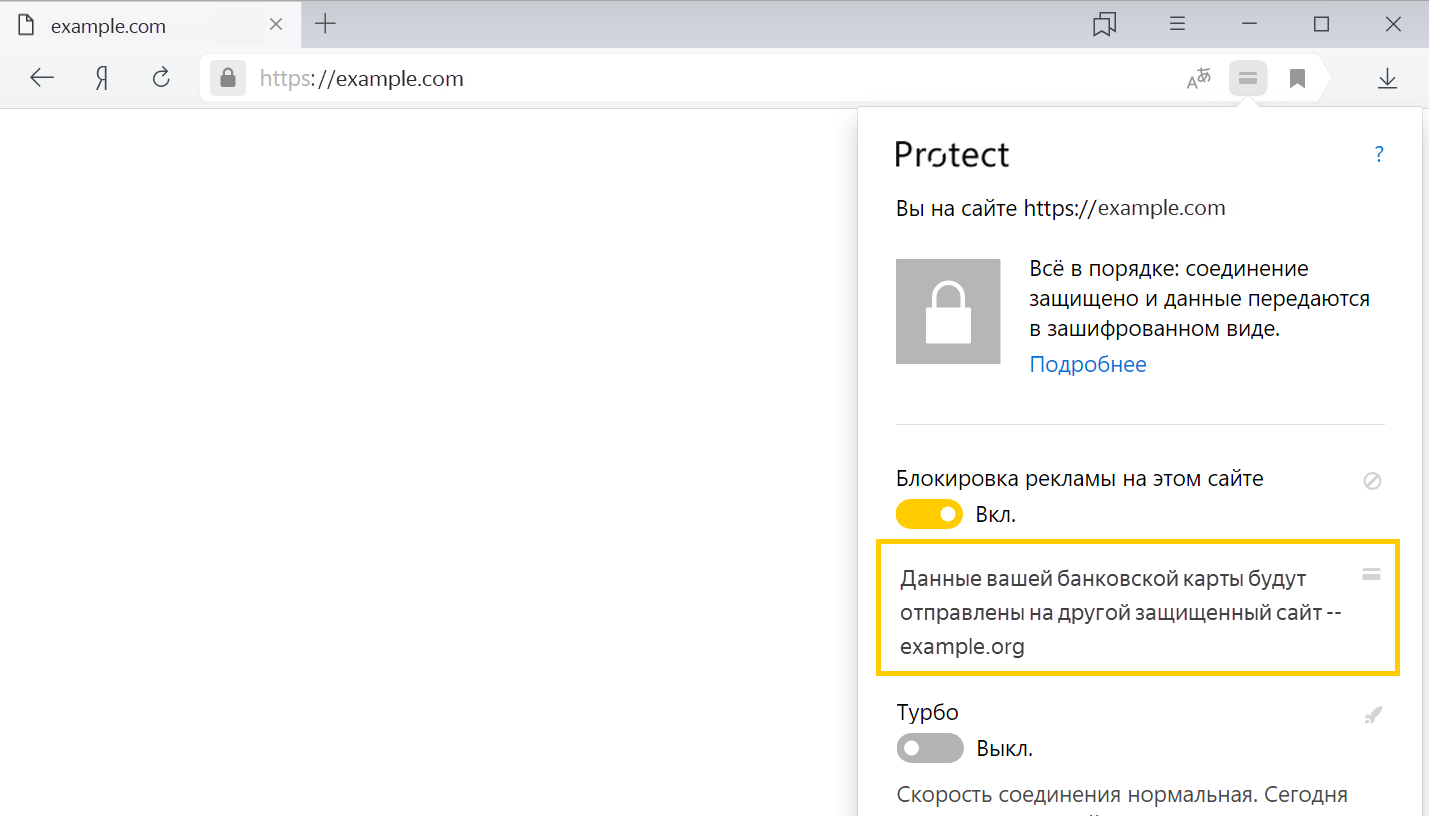Viewport: 1429px width, 816px height.
Task: Click the Protect help question mark
Action: pos(1379,154)
